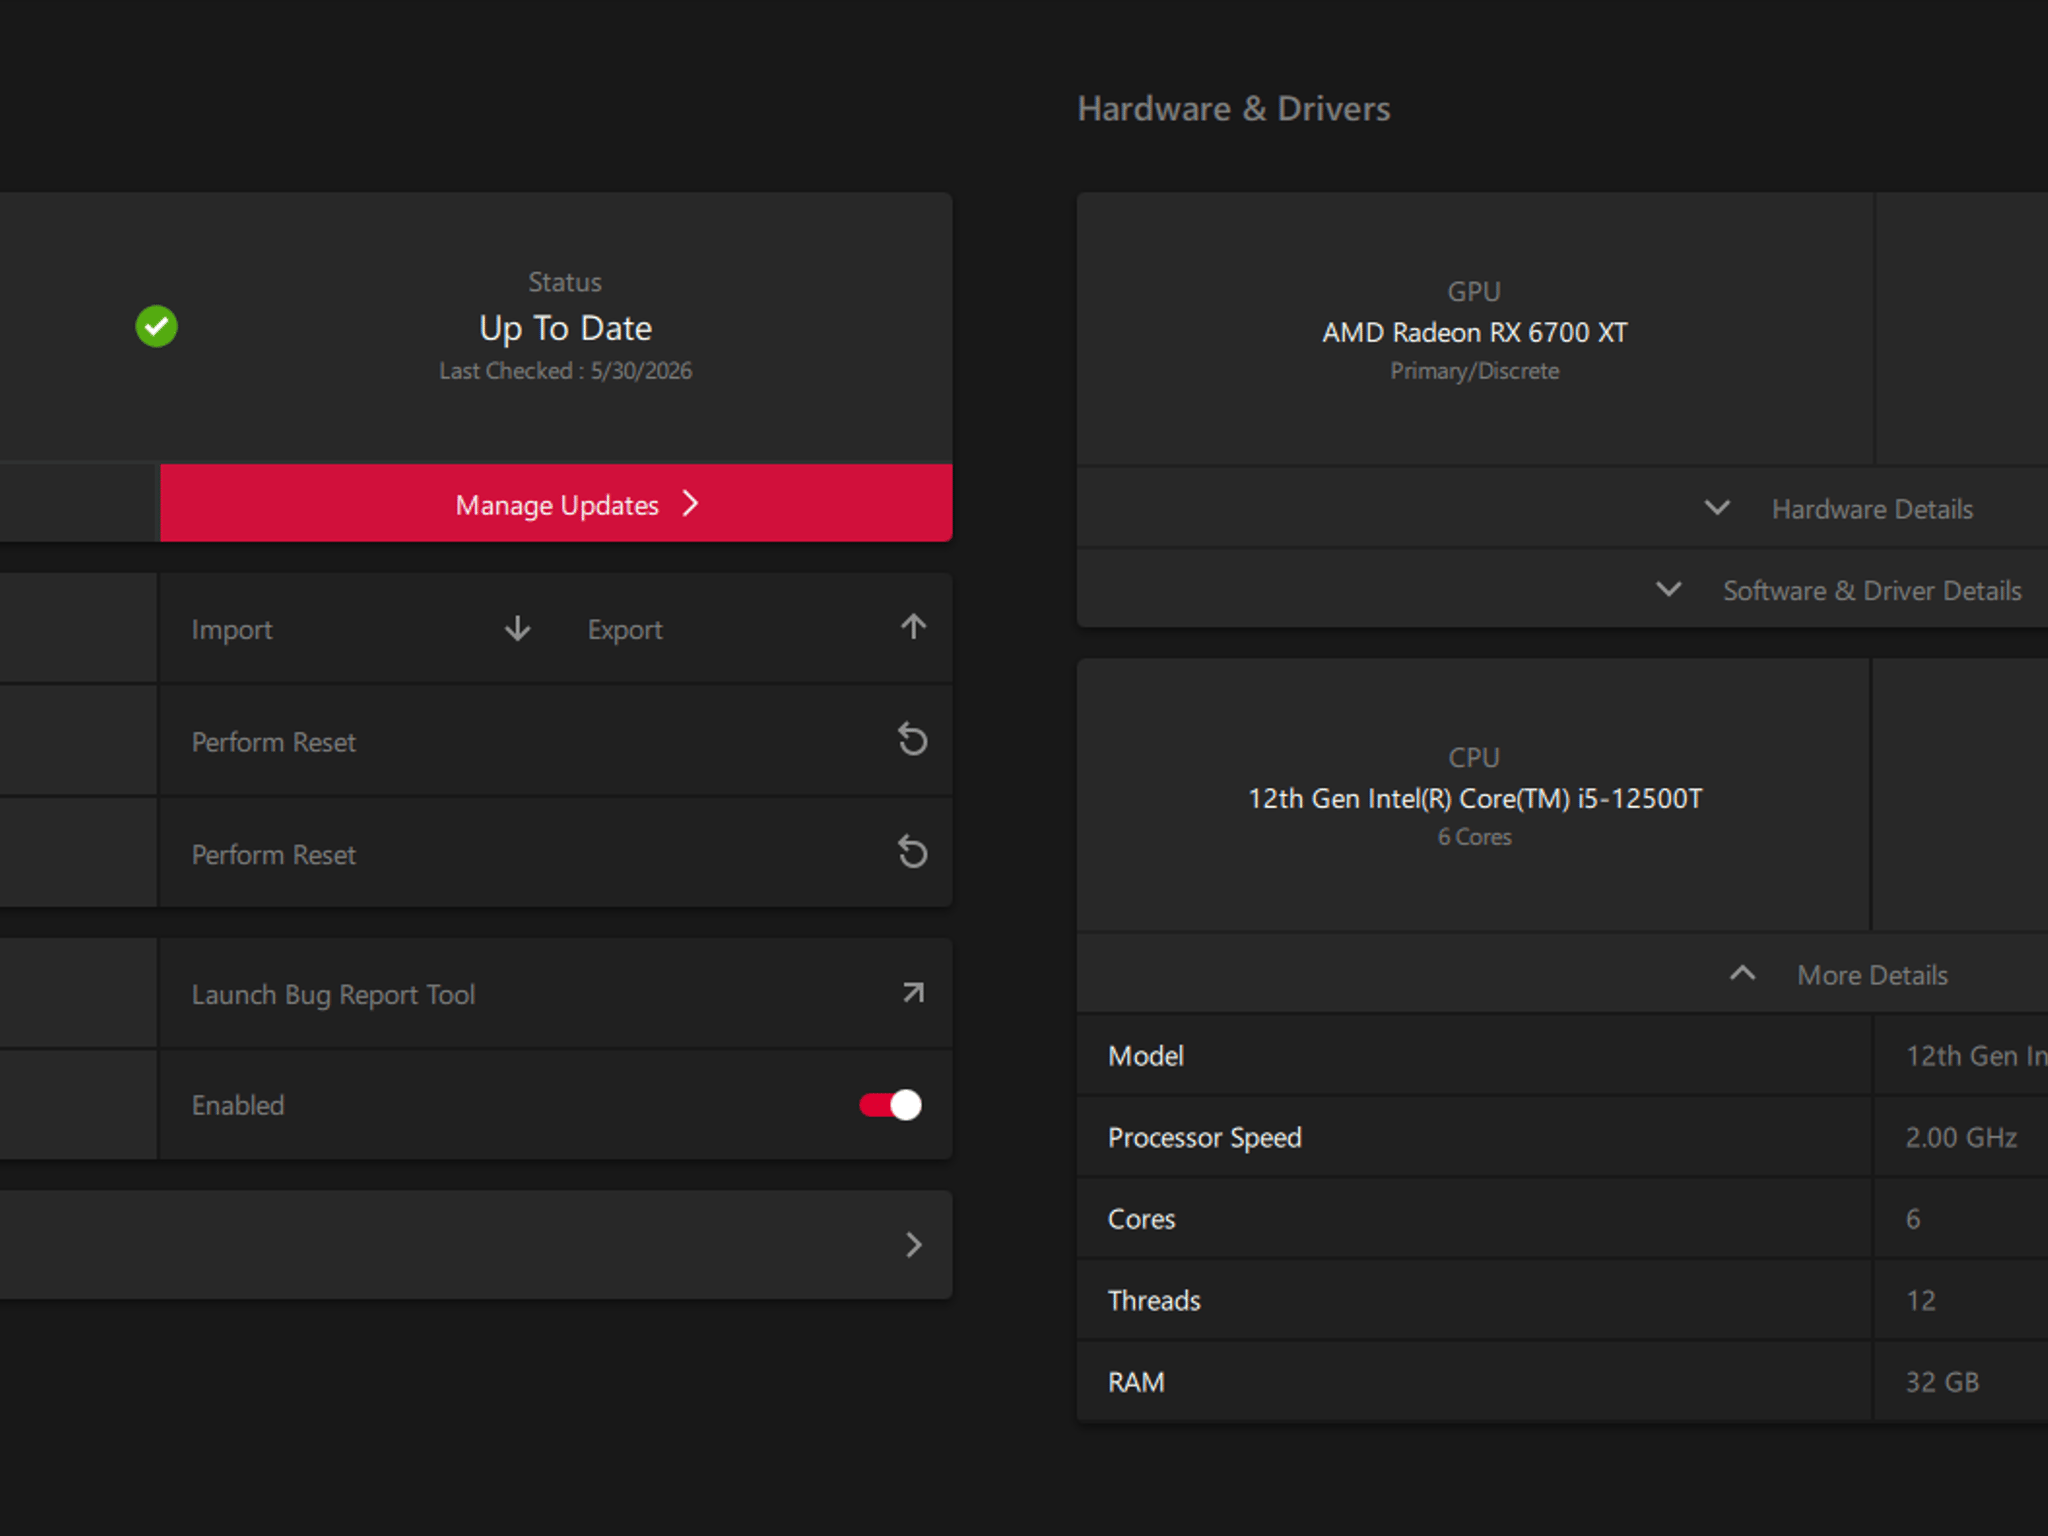Collapse the CPU More Details section
The image size is (2048, 1536).
(1839, 975)
